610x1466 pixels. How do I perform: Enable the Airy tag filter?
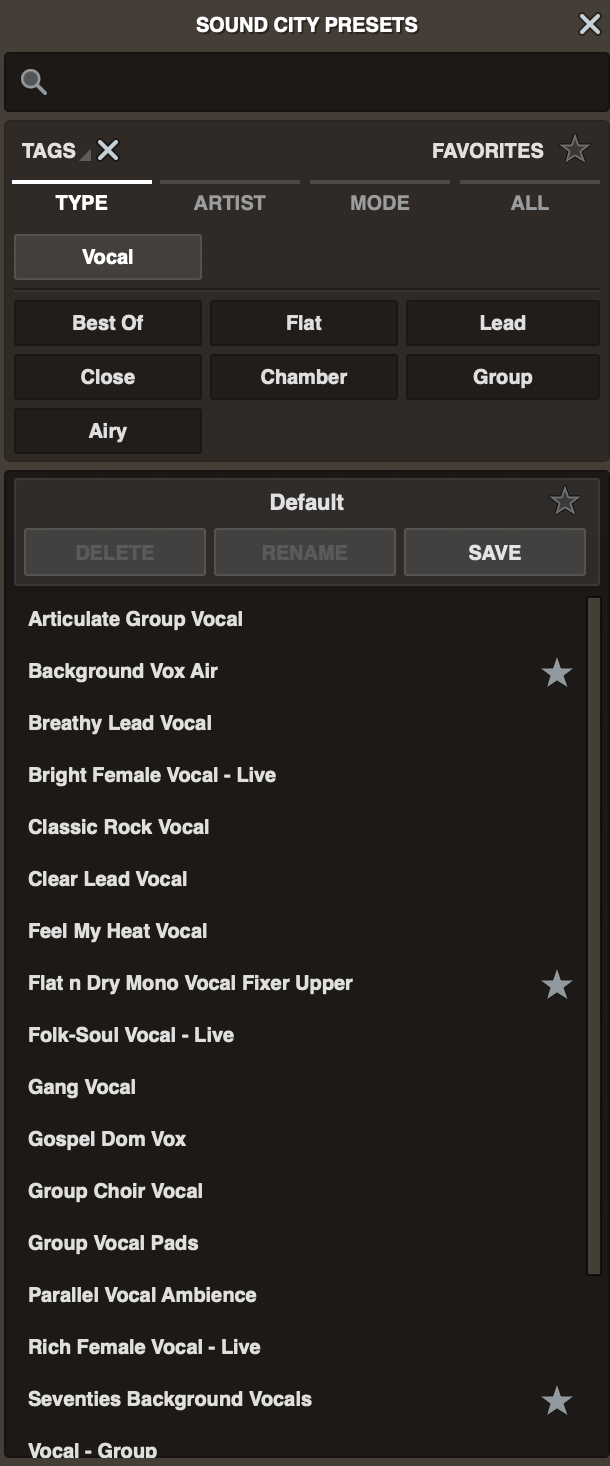(x=108, y=431)
